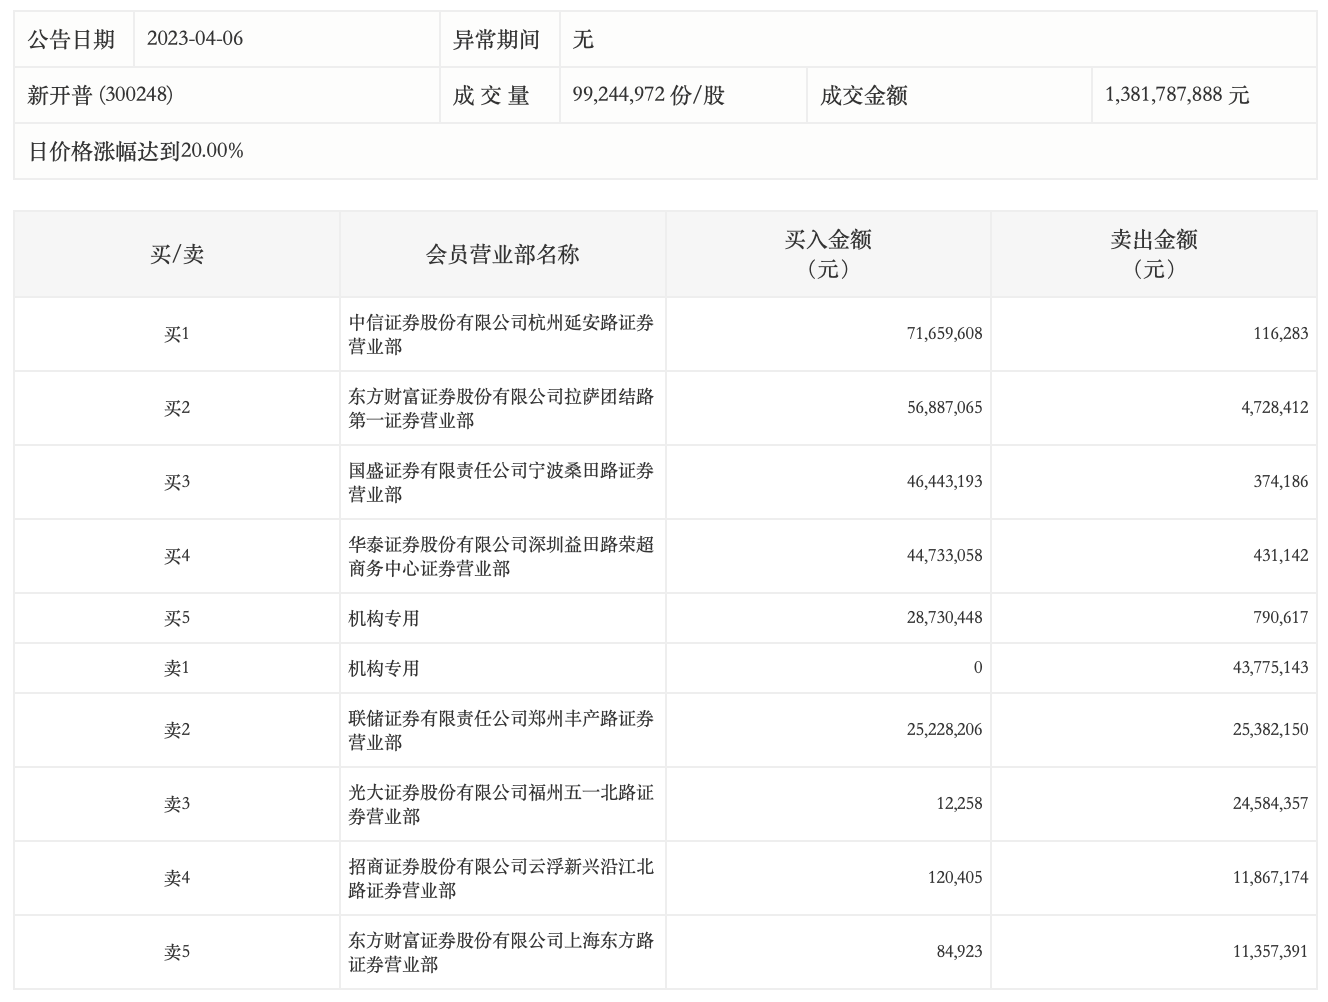This screenshot has height=1002, width=1328.
Task: Click the 公告日期 label
Action: (71, 39)
